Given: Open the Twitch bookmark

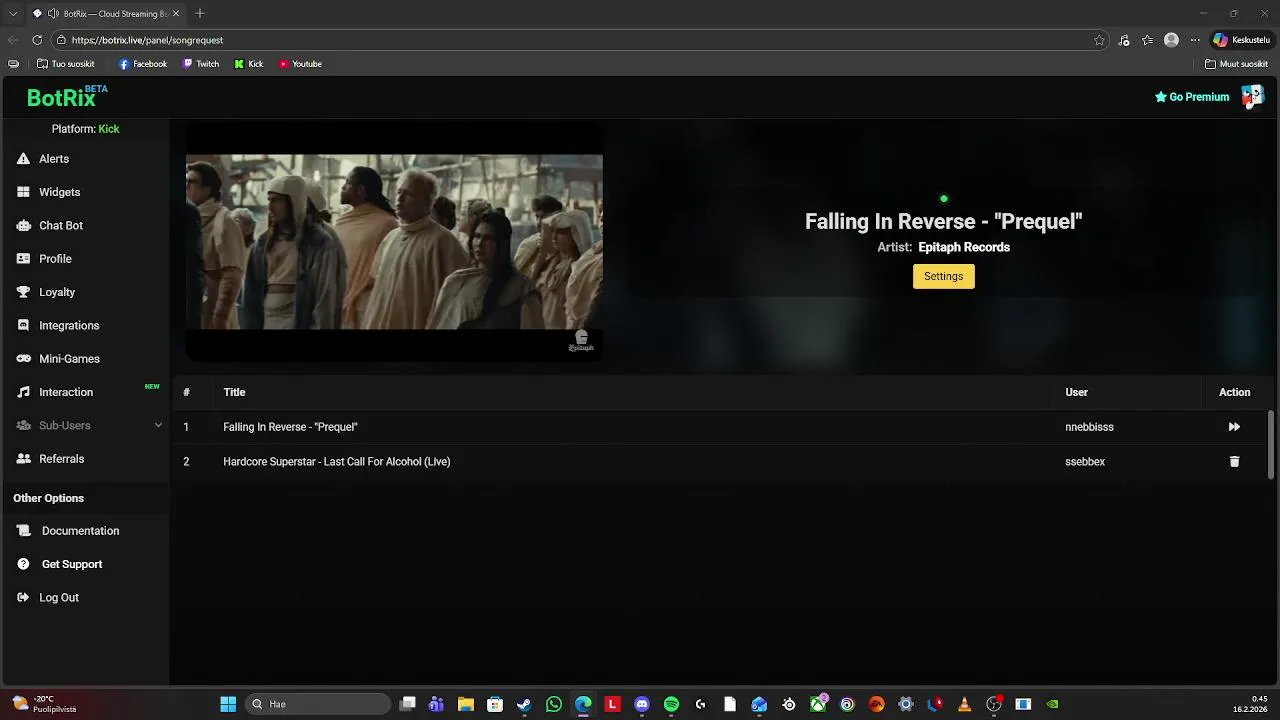Looking at the screenshot, I should coord(201,64).
